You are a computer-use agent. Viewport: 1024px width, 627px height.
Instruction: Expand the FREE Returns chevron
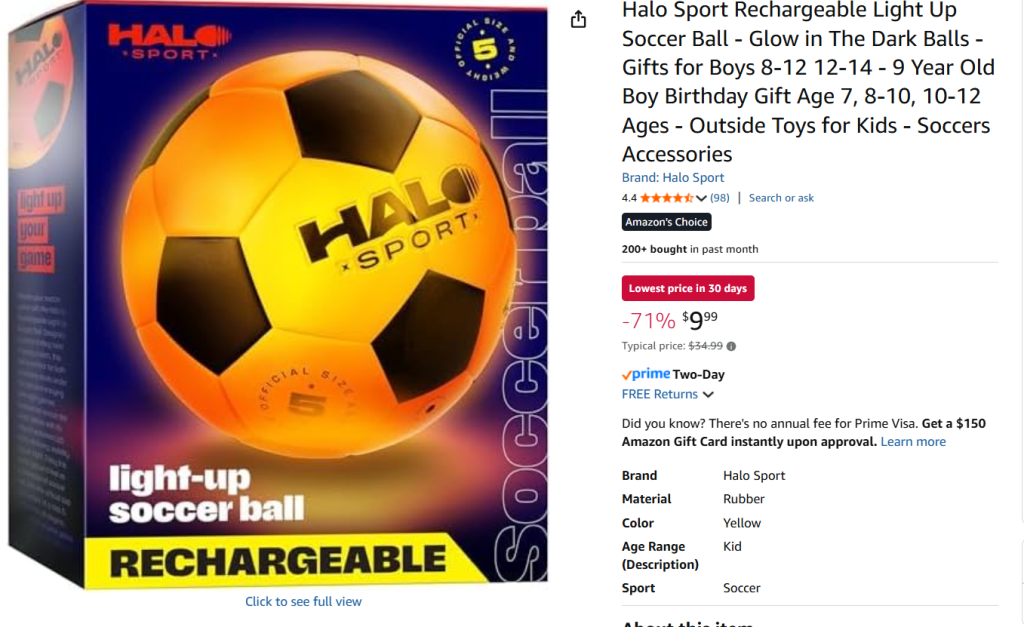pyautogui.click(x=709, y=394)
